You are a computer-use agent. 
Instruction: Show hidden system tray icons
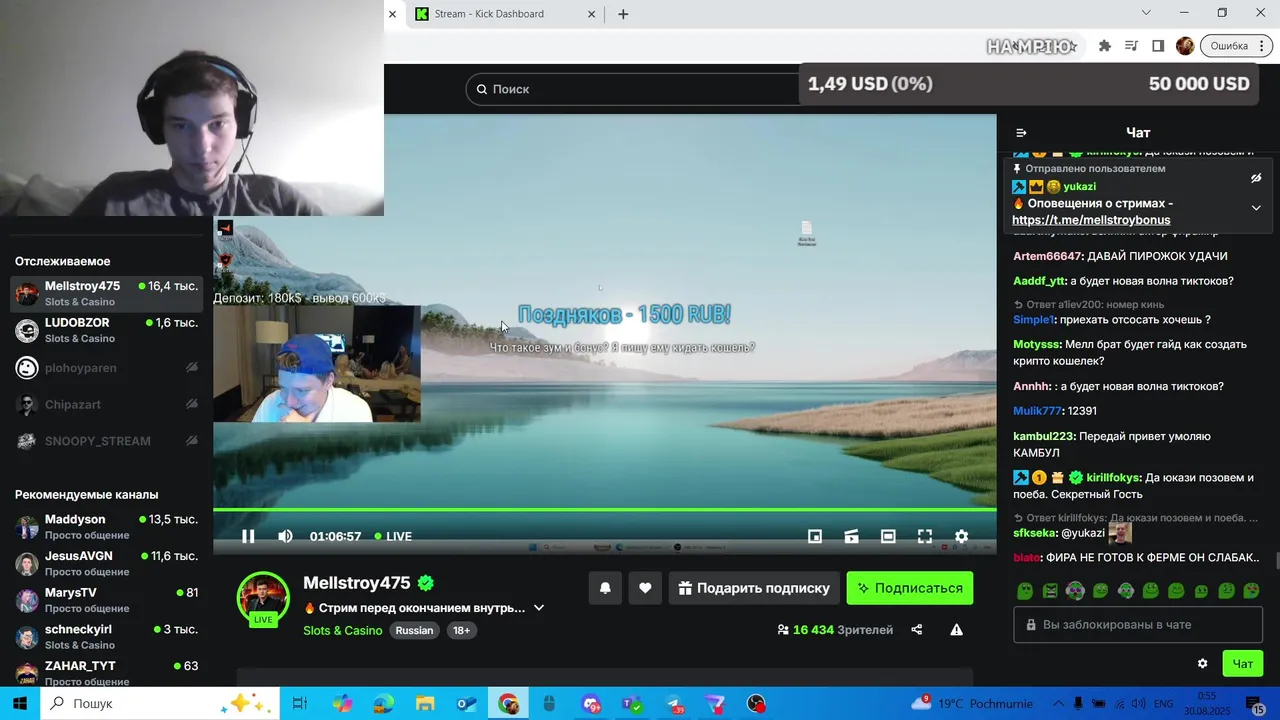pos(1058,704)
